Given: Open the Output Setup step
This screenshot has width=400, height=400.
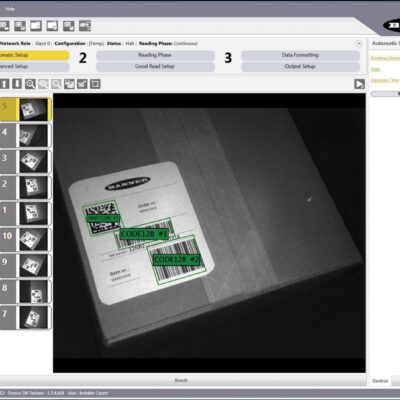Looking at the screenshot, I should coord(300,66).
